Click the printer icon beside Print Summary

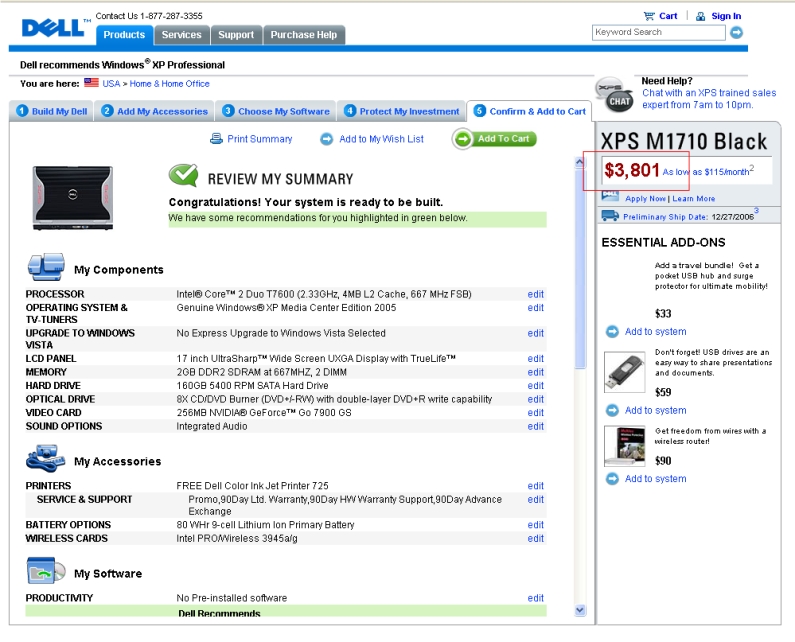[216, 138]
